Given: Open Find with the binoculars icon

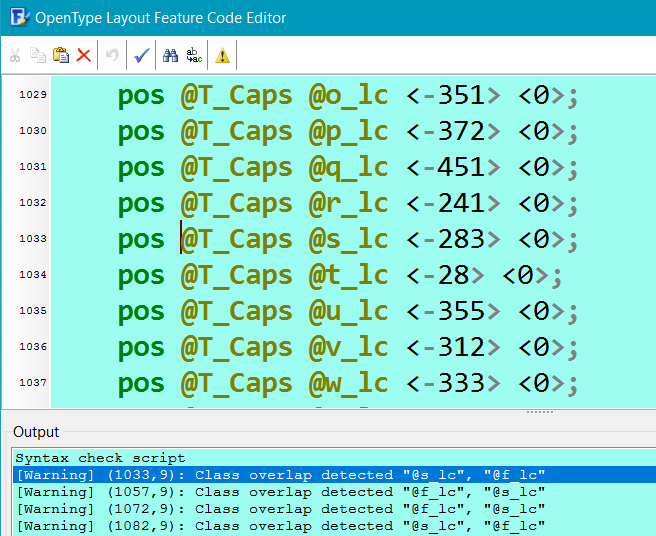Looking at the screenshot, I should tap(170, 55).
